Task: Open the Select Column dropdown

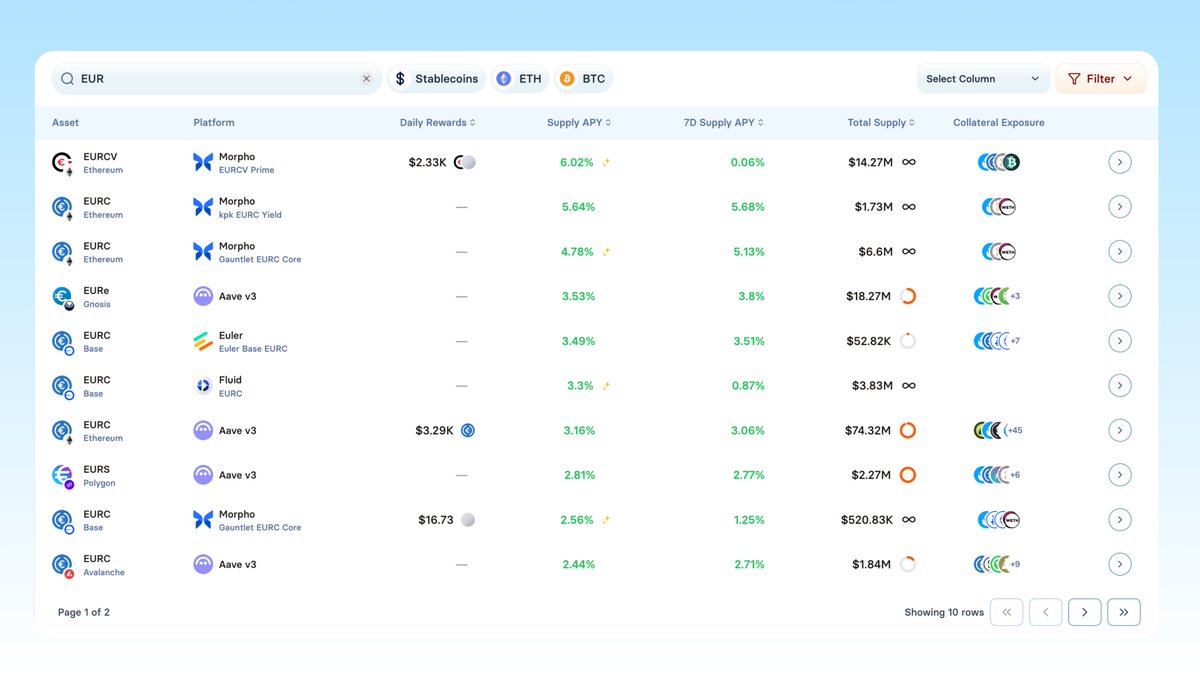Action: coord(983,78)
